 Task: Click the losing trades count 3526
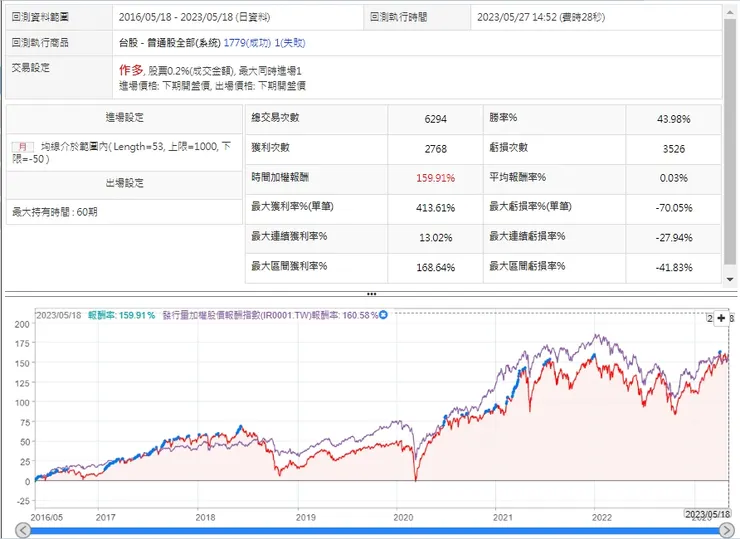(673, 149)
